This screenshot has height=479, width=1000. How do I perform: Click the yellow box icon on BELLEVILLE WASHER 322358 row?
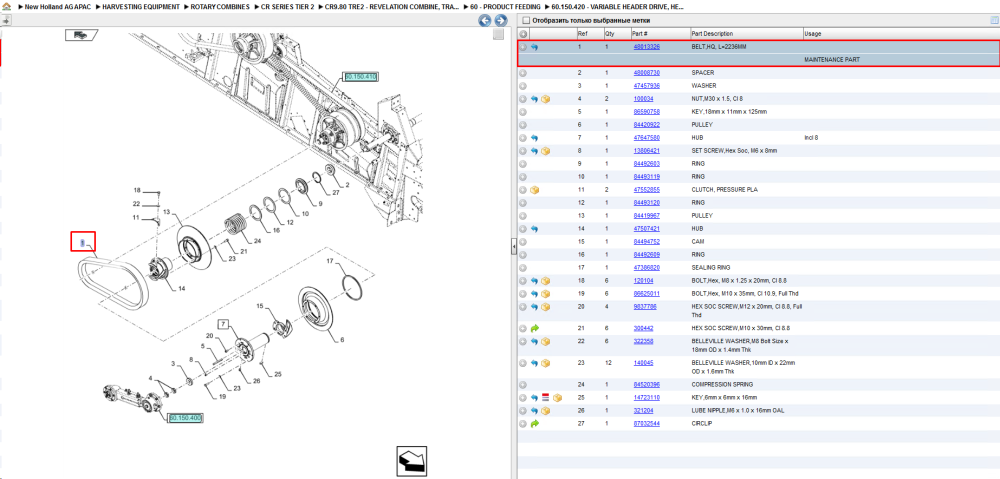(545, 341)
